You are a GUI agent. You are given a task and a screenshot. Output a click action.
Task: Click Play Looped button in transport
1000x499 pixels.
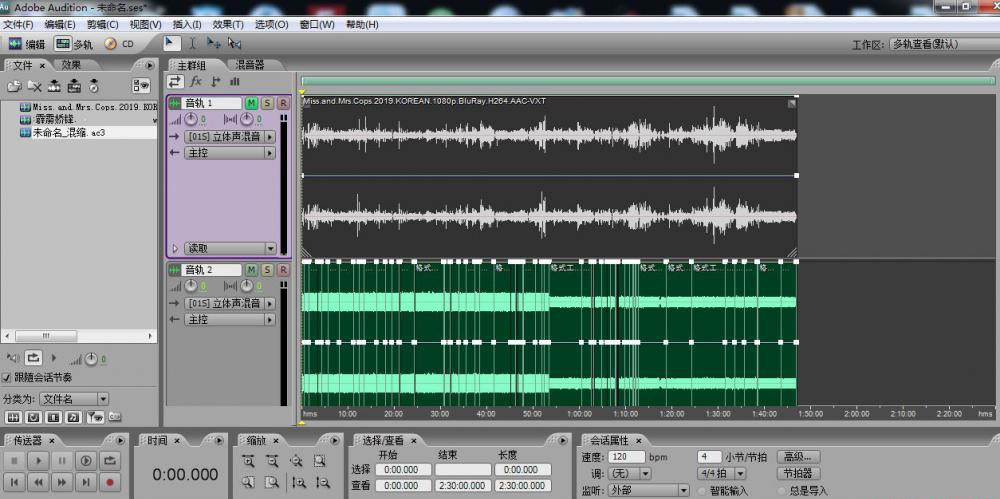coord(110,461)
